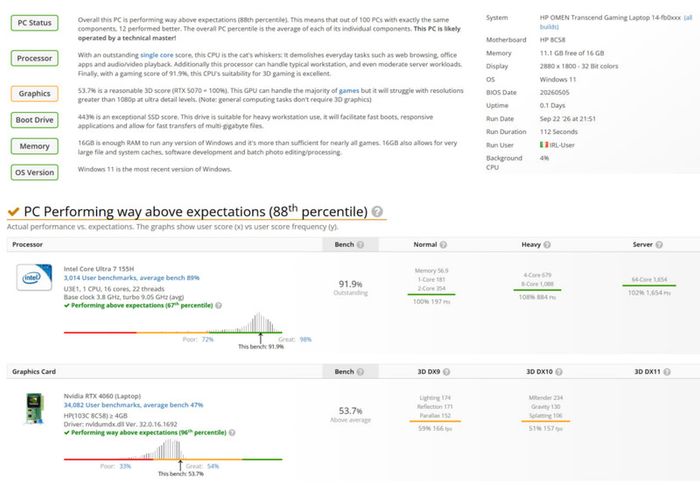Click help icon next to Heavy column
The height and width of the screenshot is (485, 700).
(547, 245)
